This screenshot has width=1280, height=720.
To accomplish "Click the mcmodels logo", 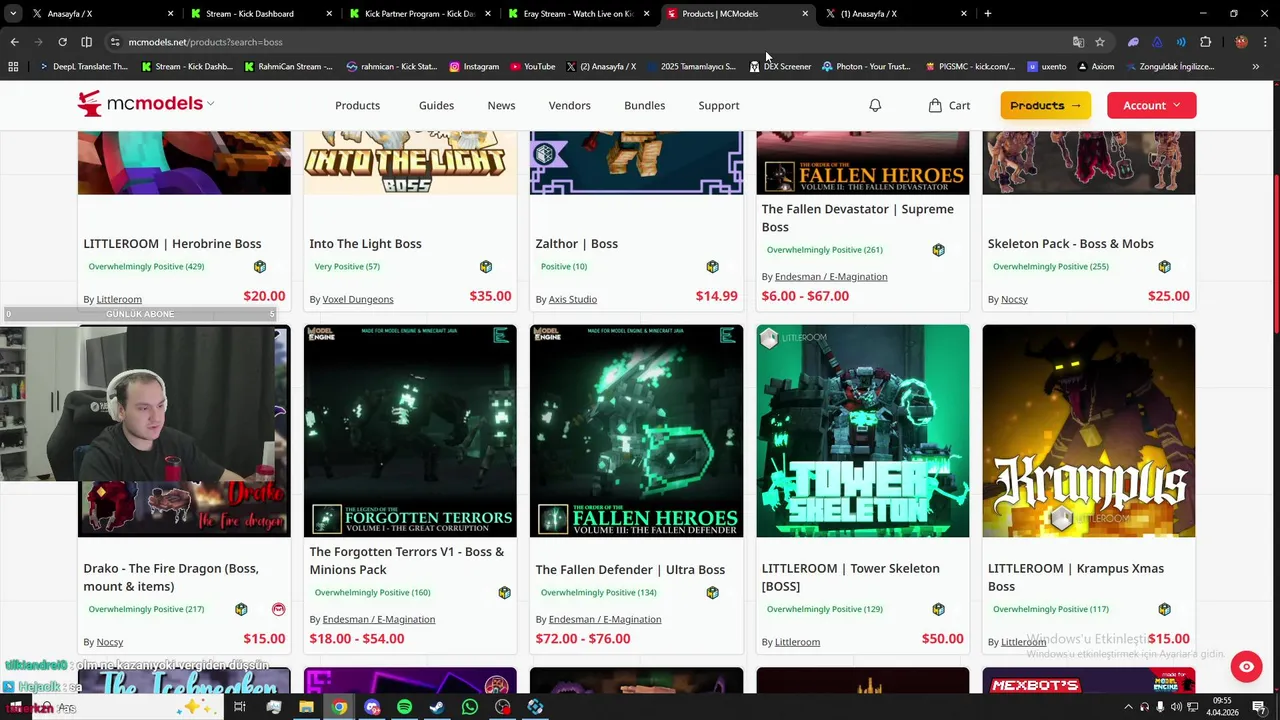I will point(139,104).
